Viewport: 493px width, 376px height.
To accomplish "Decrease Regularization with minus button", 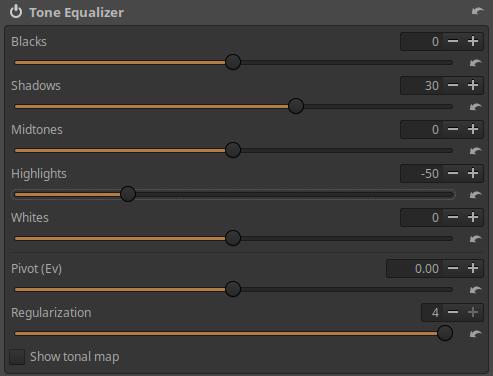I will [453, 312].
